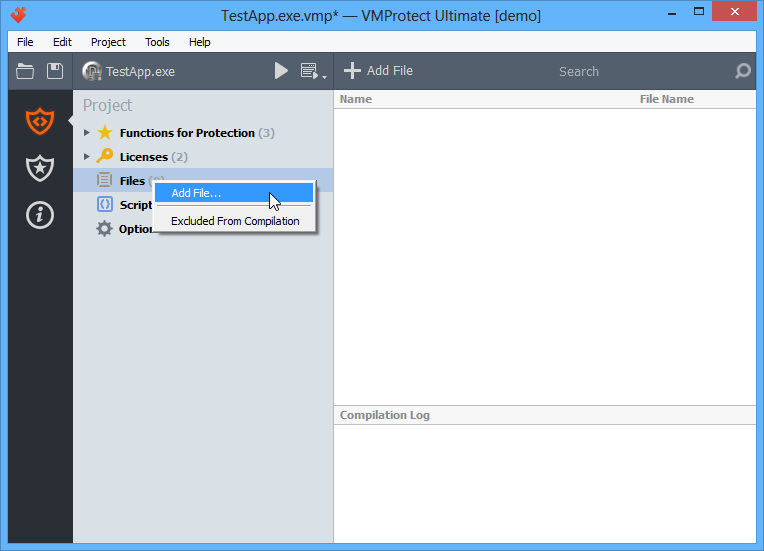Screen dimensions: 764x551
Task: Open the Tools menu
Action: (x=157, y=42)
